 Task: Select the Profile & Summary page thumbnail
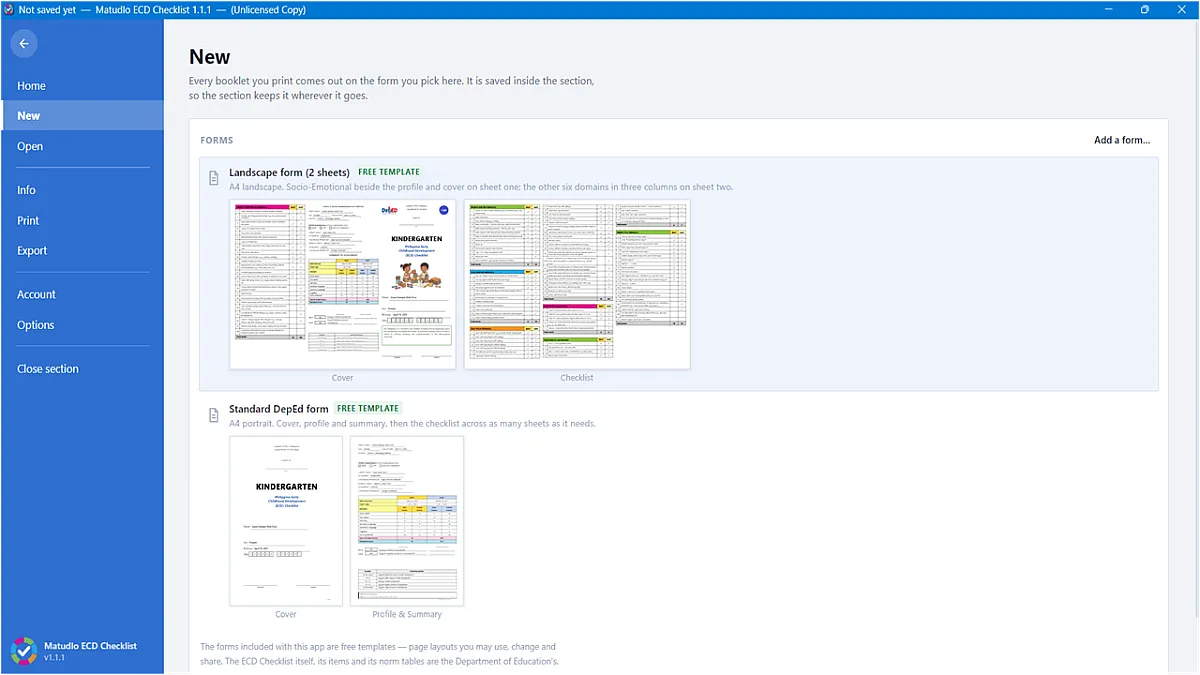[407, 521]
